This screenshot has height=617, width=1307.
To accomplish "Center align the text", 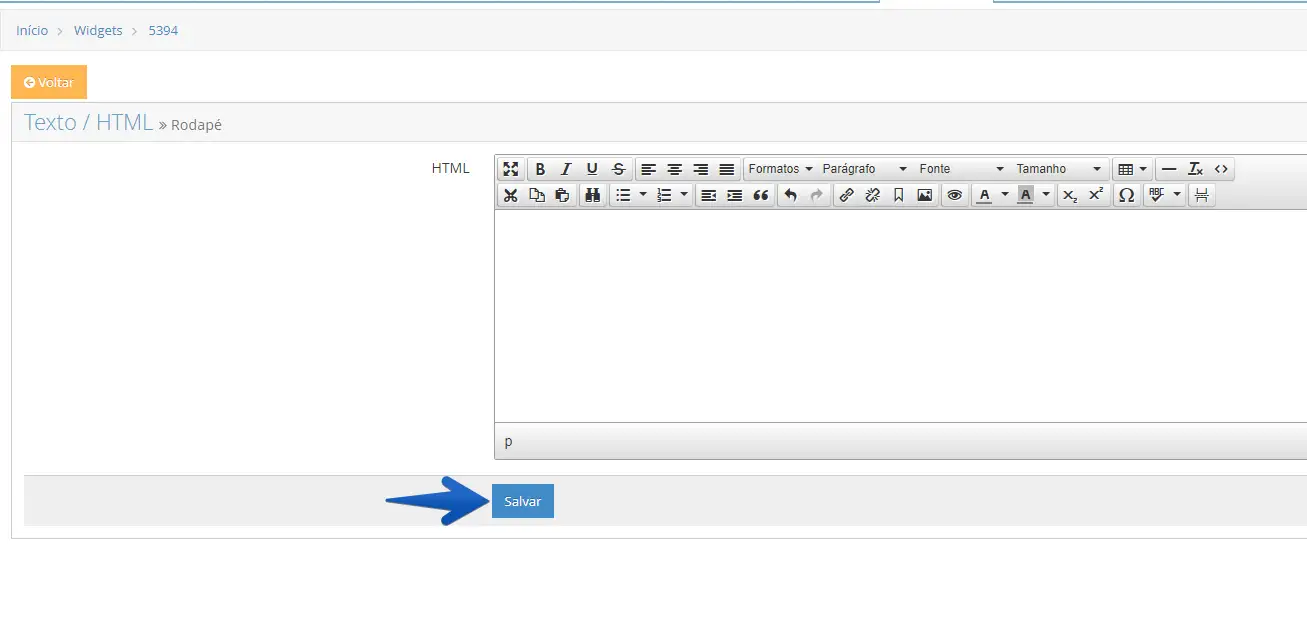I will click(x=675, y=169).
